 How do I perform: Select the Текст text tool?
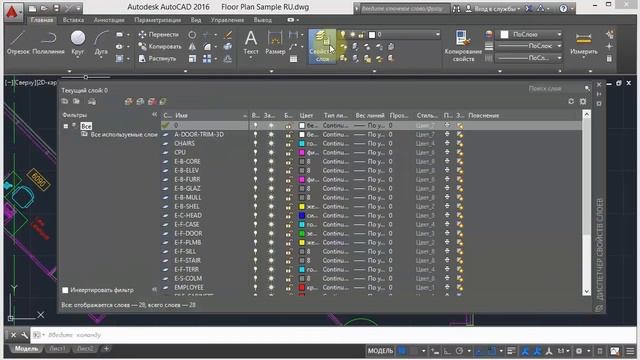click(x=251, y=42)
